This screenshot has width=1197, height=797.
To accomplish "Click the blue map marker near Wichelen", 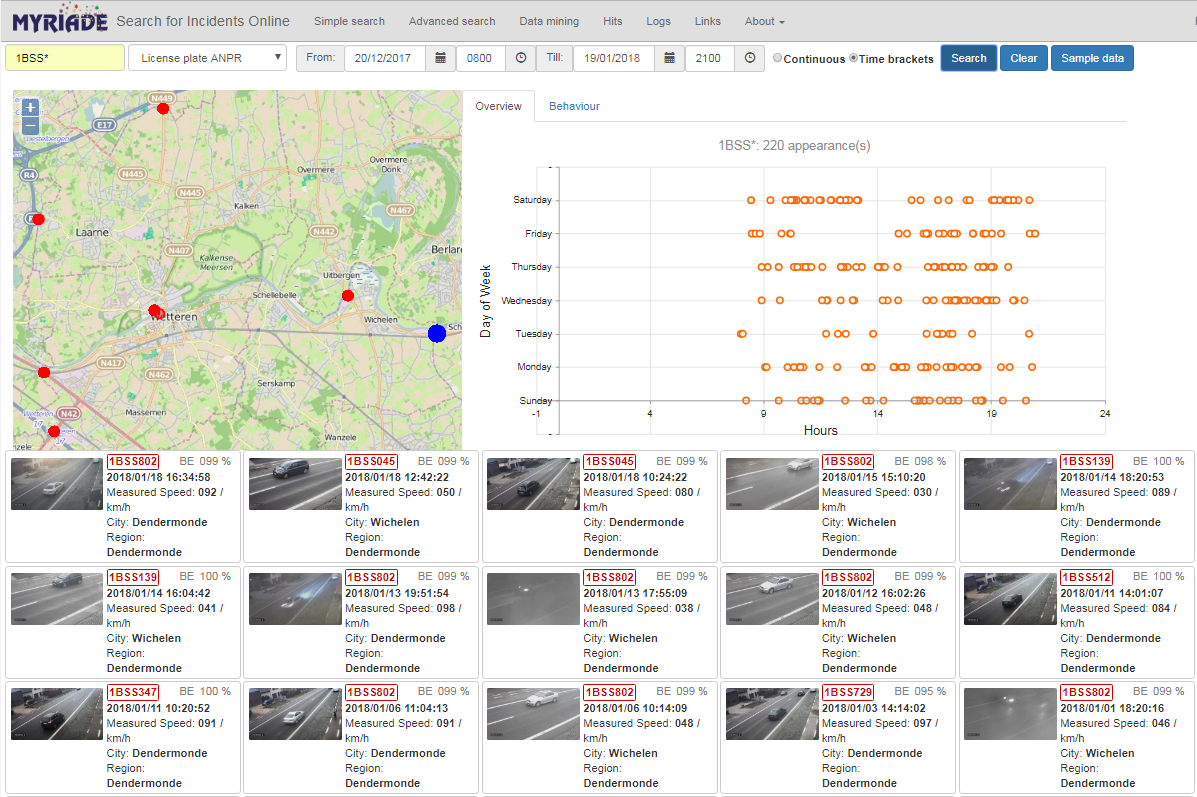I will pyautogui.click(x=437, y=334).
